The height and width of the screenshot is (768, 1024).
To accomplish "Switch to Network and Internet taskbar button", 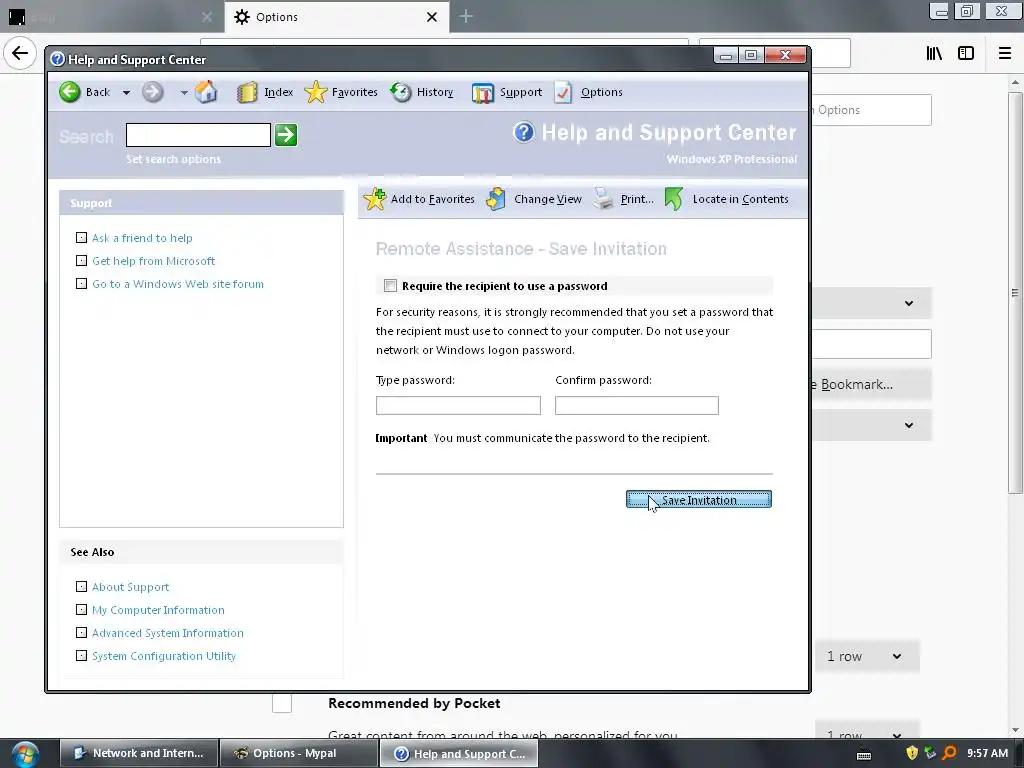I will (138, 754).
